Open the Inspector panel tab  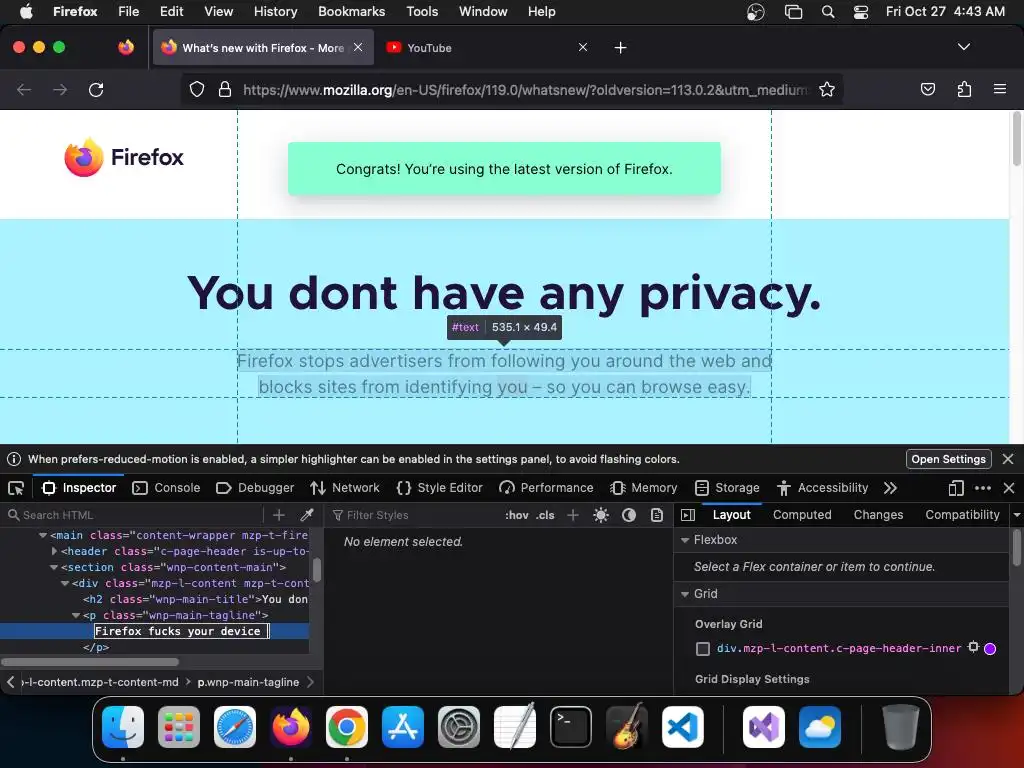[x=79, y=488]
